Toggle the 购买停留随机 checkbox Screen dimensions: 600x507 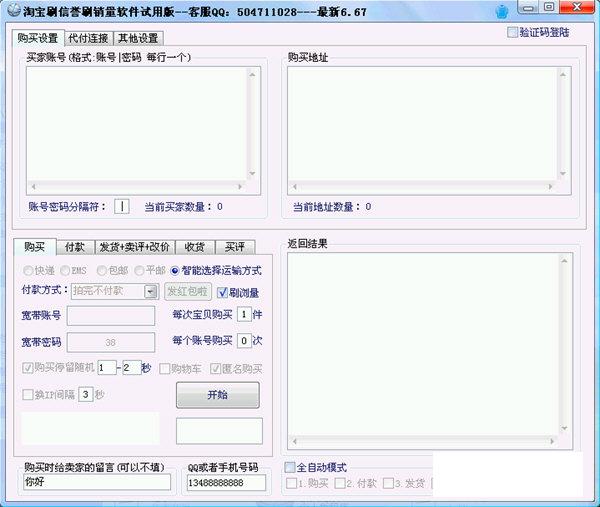tap(28, 368)
